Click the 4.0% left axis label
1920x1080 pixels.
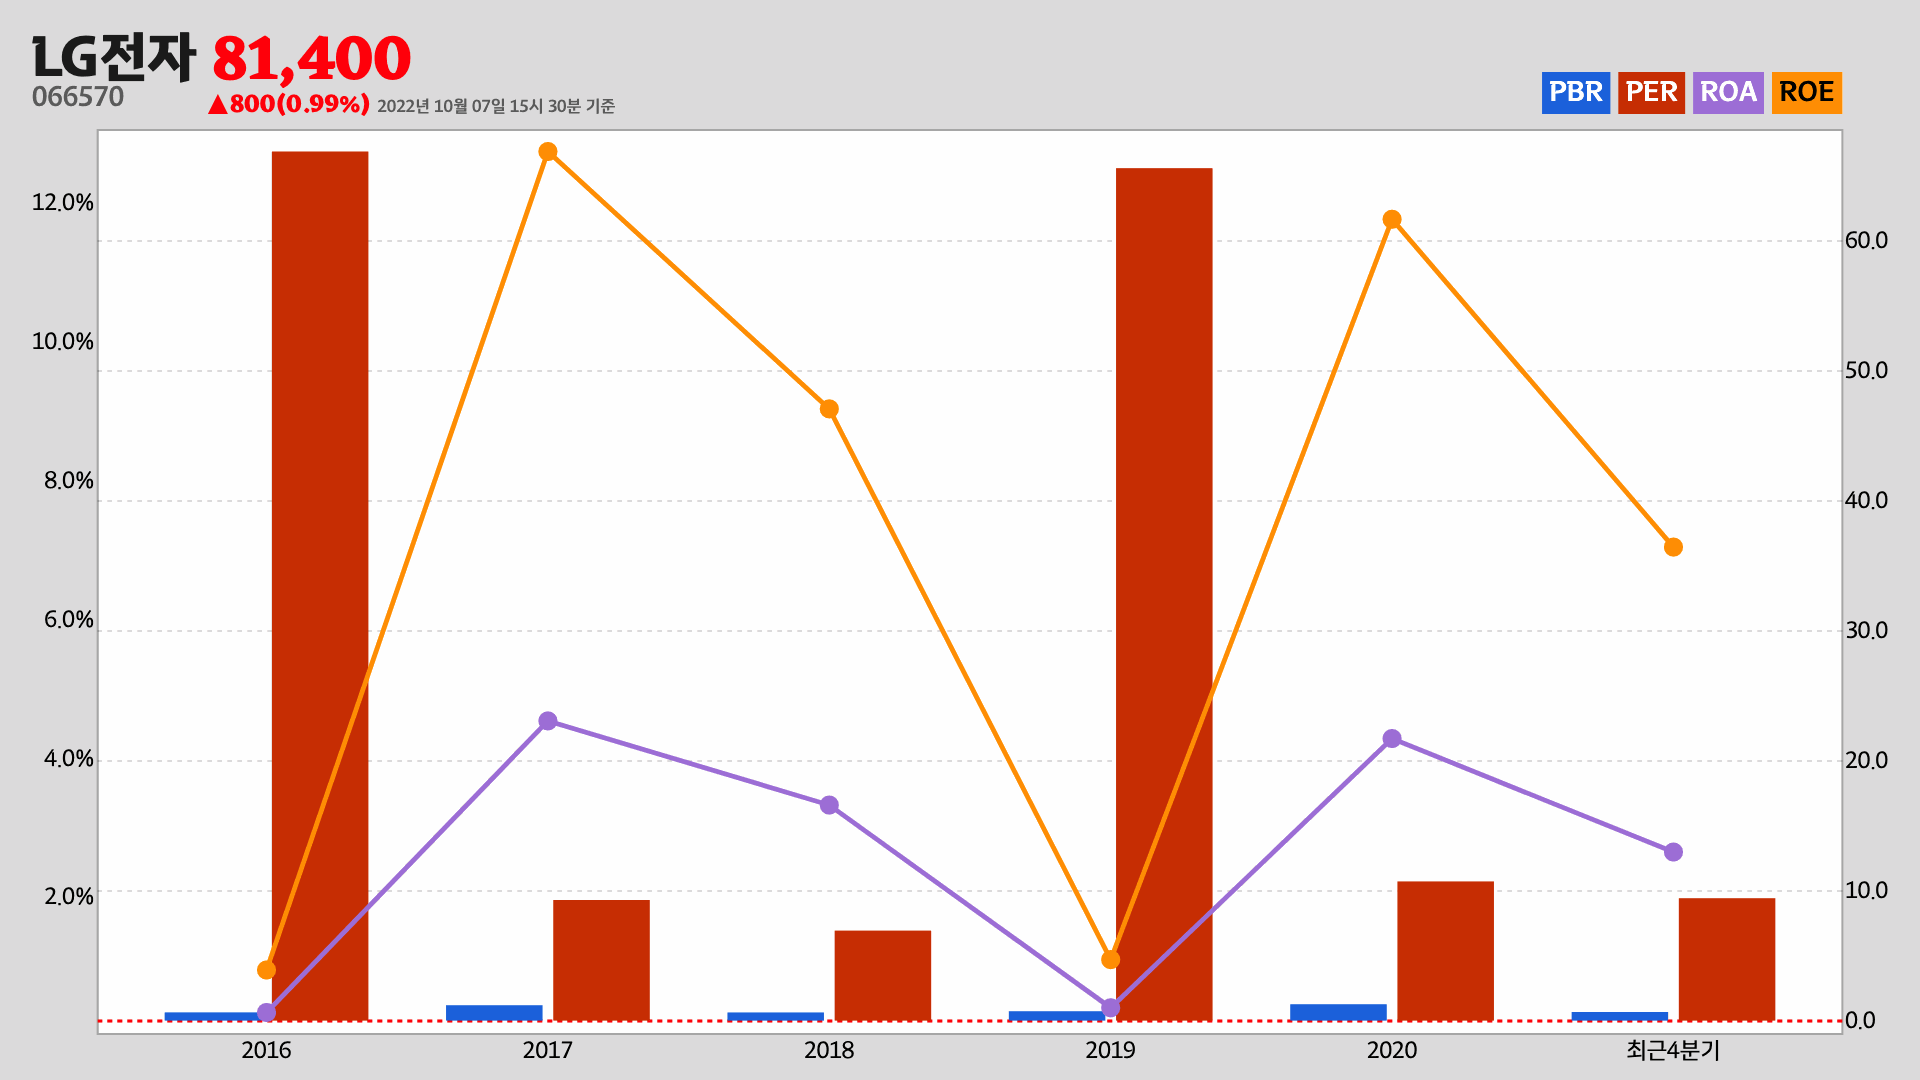tap(69, 759)
